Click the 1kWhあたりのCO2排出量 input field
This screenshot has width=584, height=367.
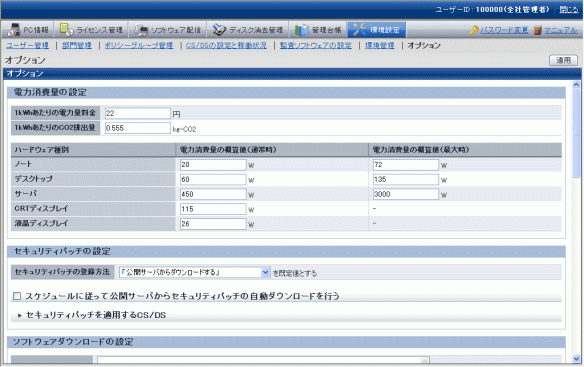tap(137, 128)
